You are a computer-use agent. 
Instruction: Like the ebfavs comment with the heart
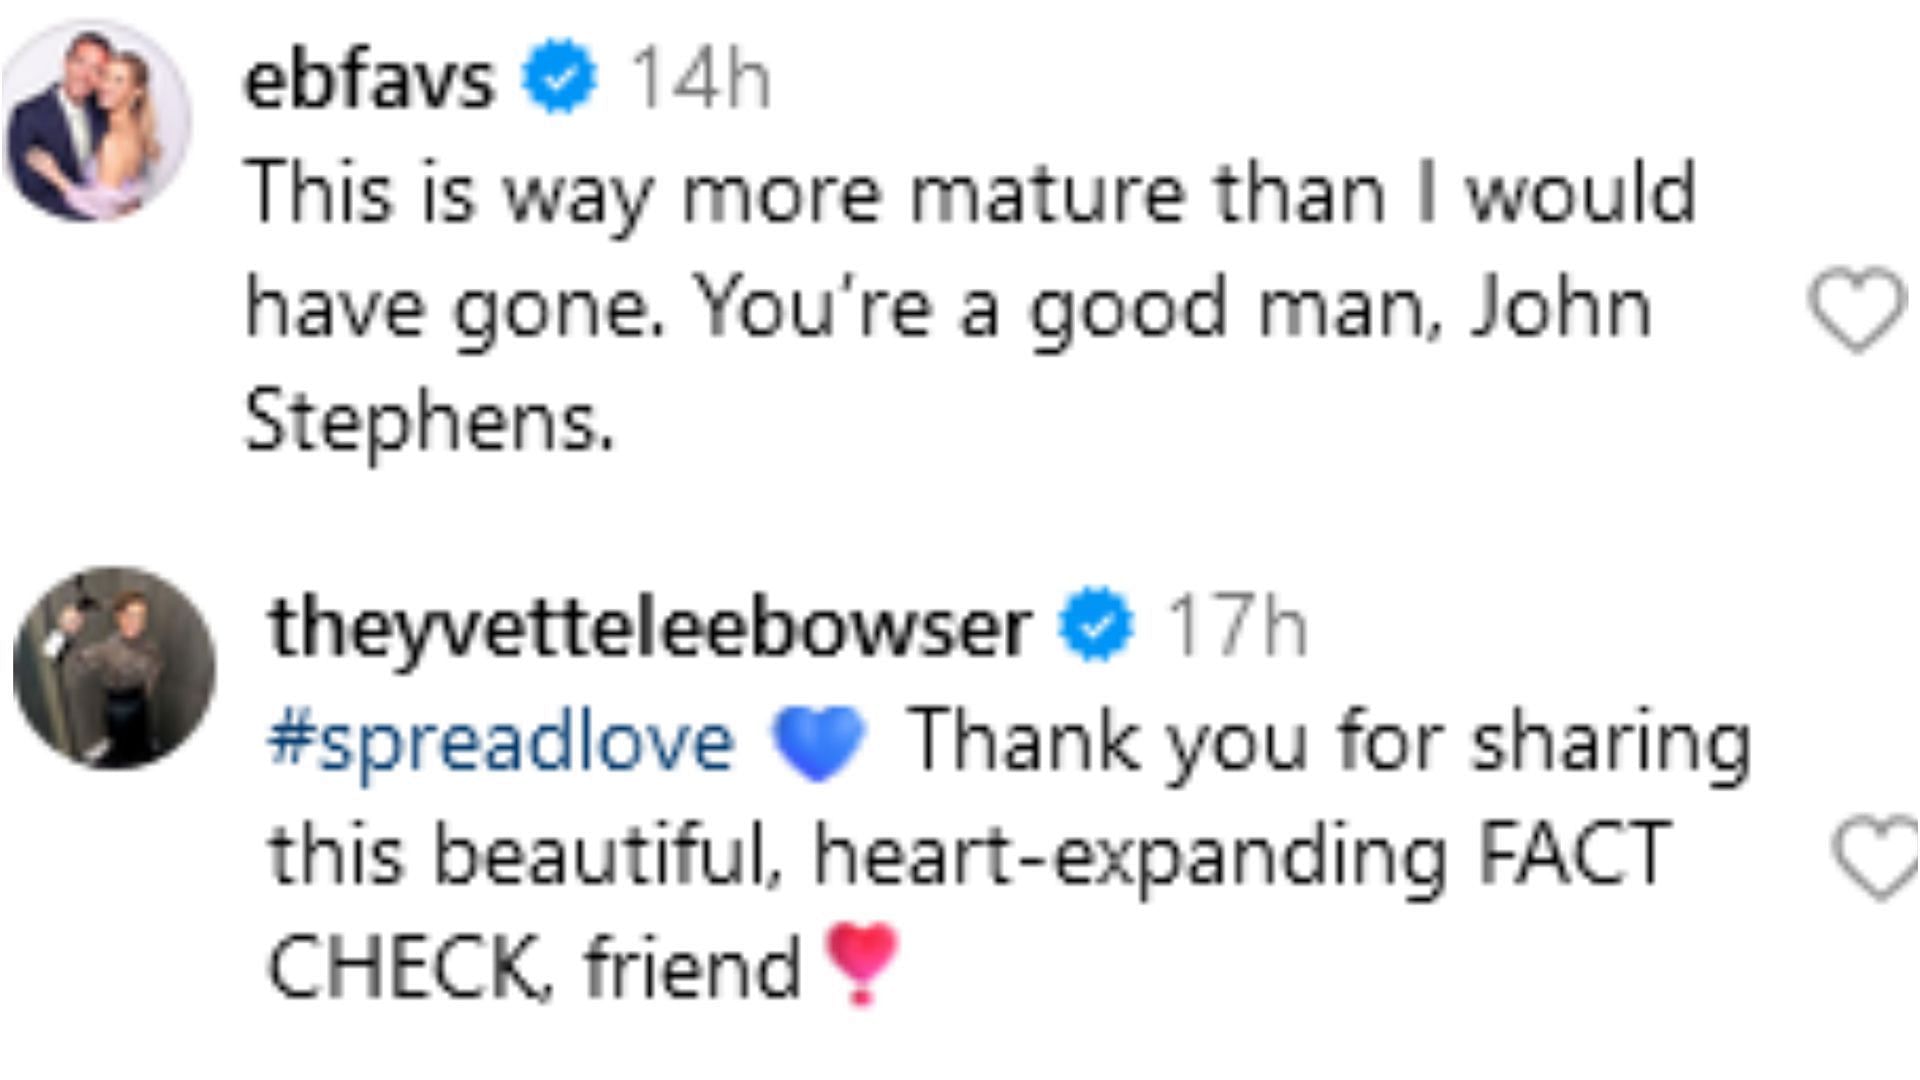(x=1857, y=310)
